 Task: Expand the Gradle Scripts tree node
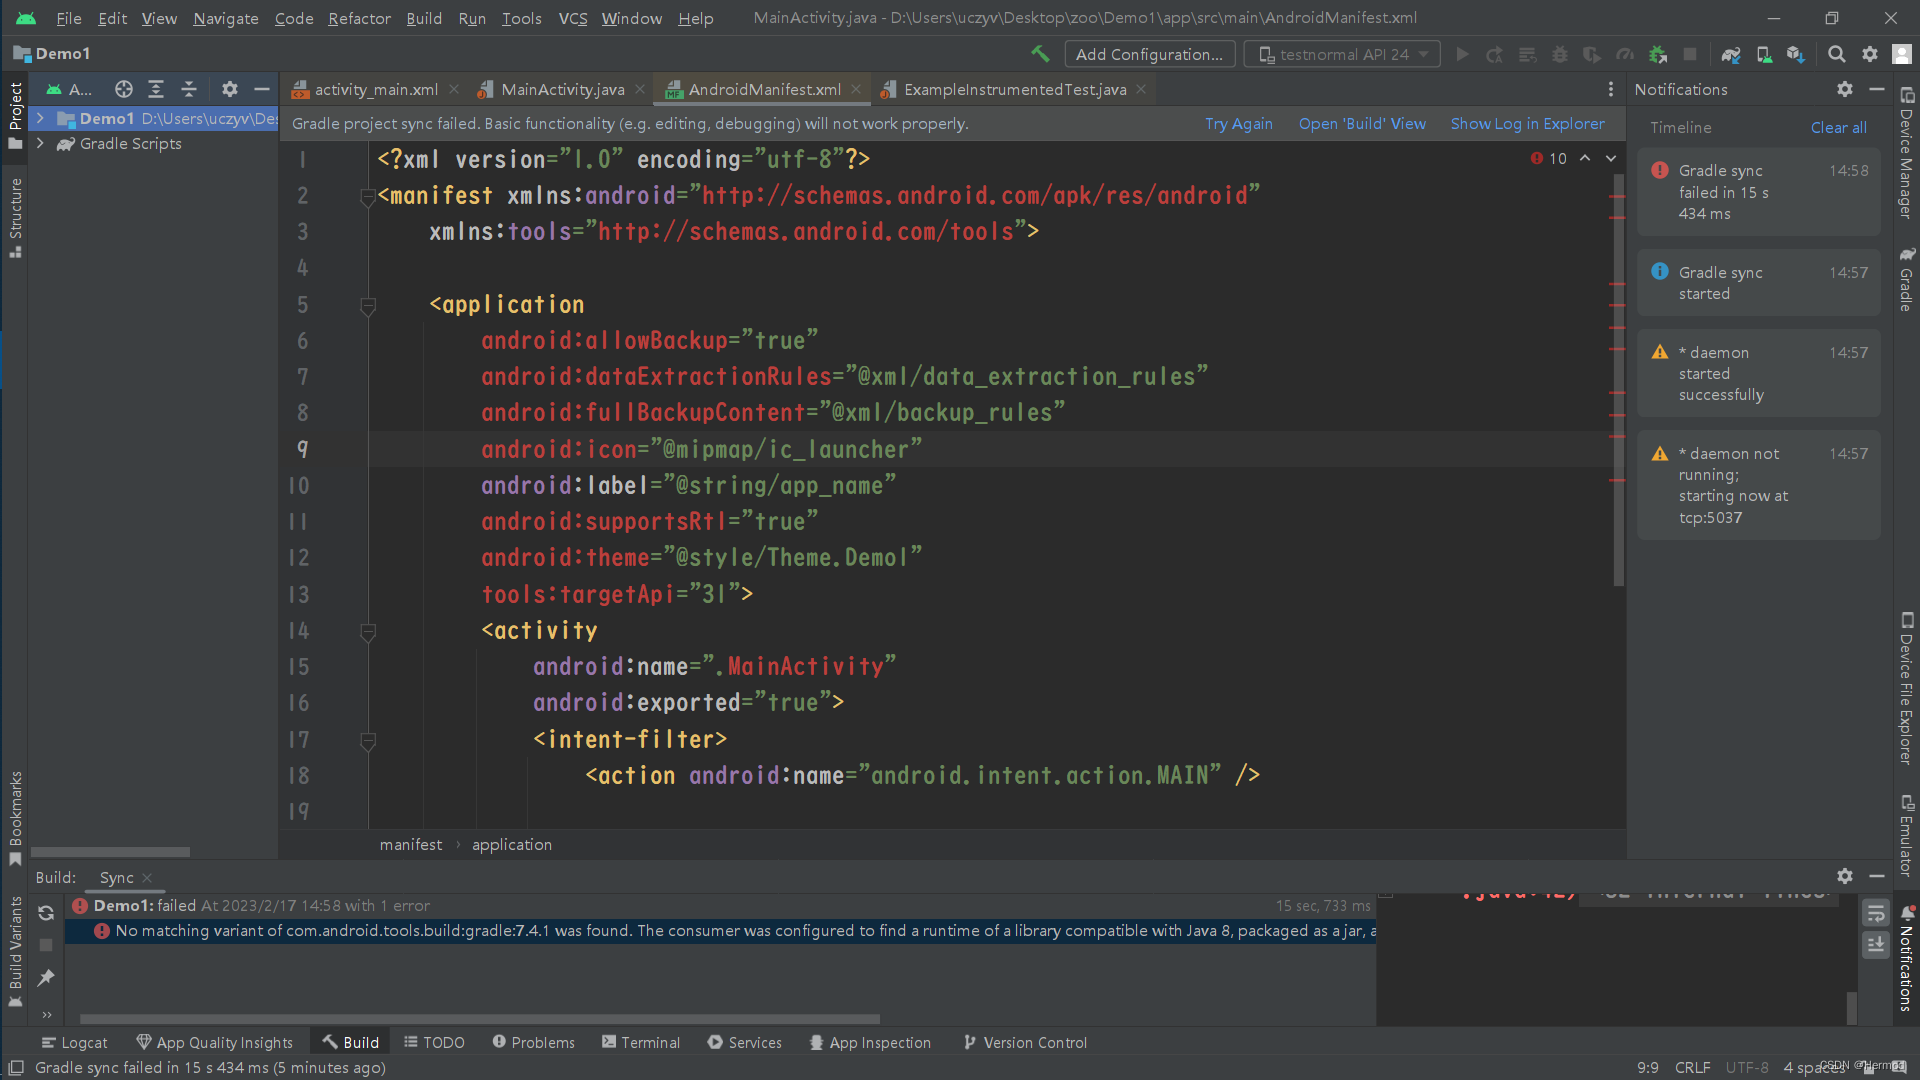coord(40,143)
